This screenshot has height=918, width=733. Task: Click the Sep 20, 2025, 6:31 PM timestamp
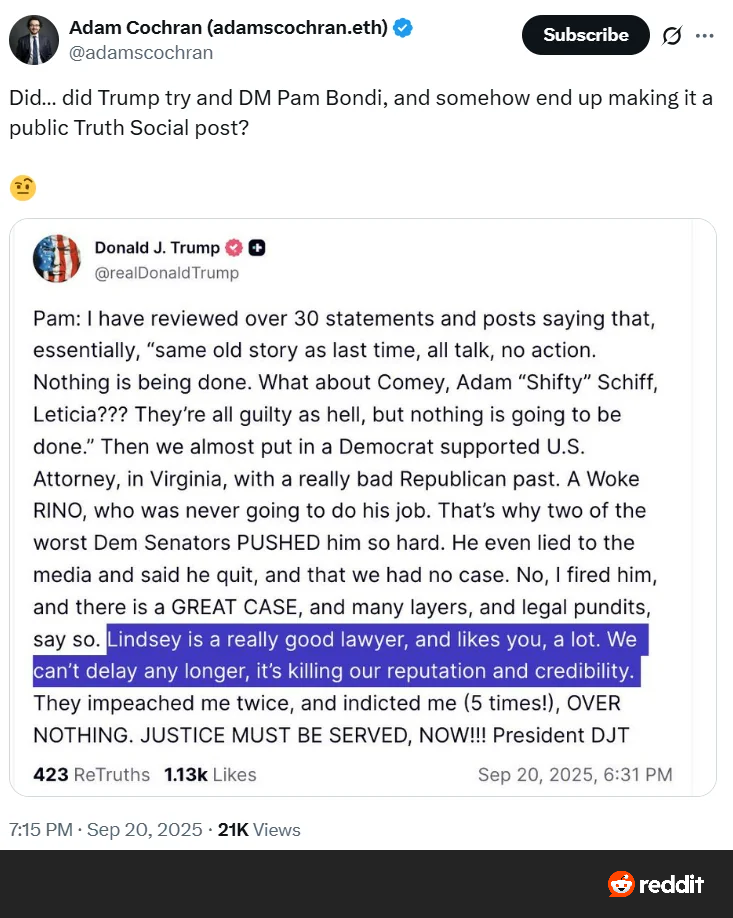click(574, 774)
